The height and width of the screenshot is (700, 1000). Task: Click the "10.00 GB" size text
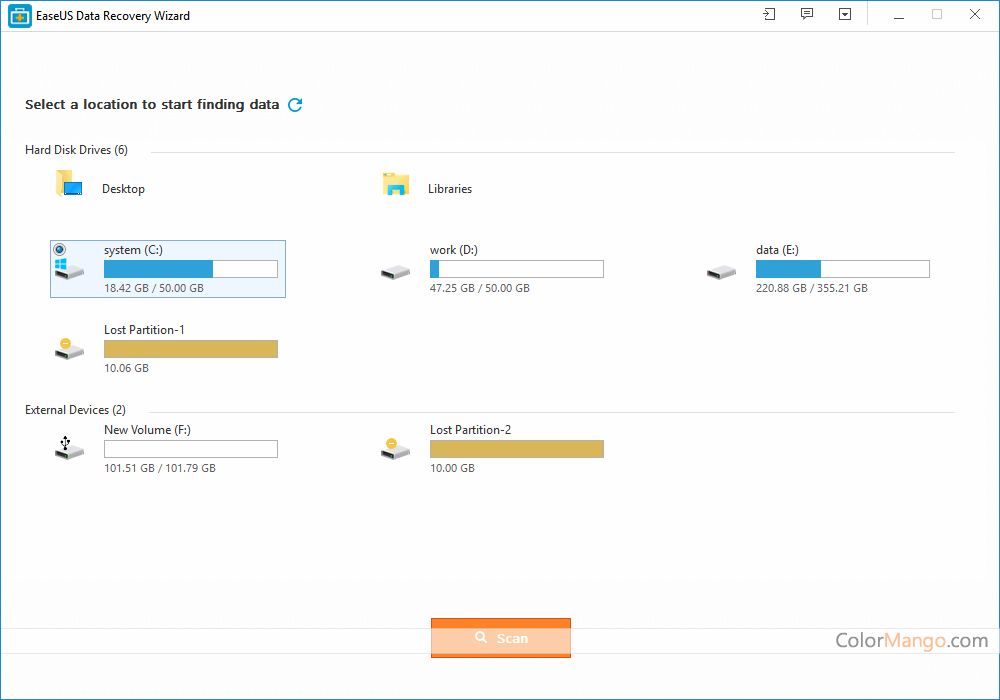452,468
